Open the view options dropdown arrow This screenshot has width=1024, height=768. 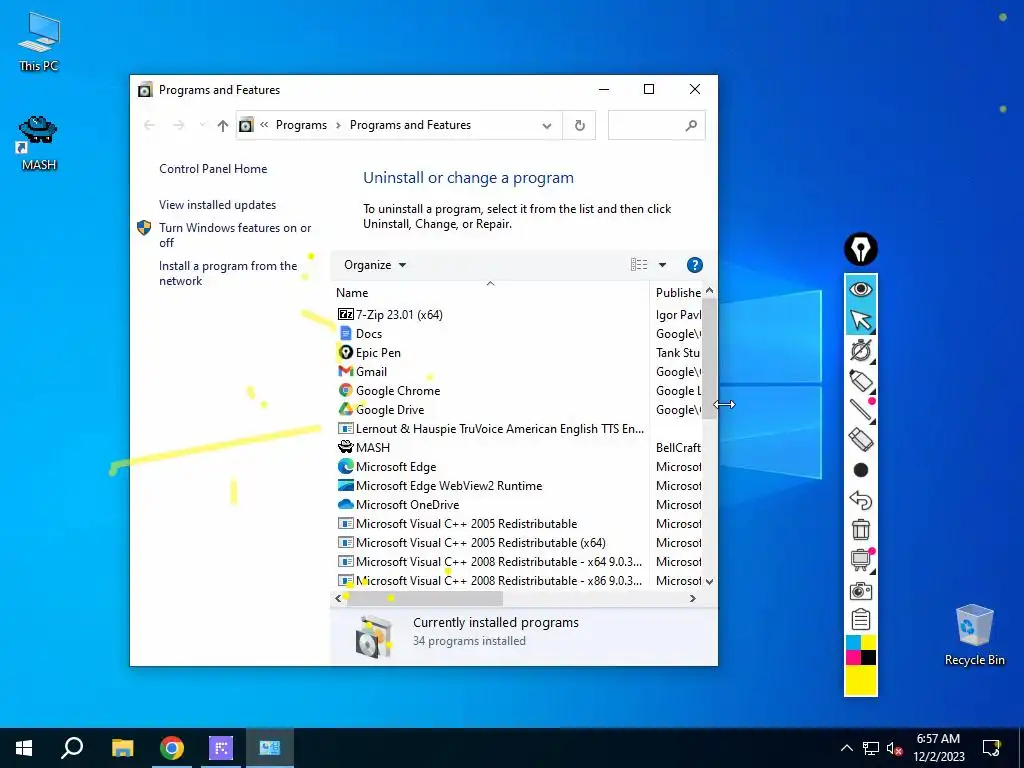pyautogui.click(x=662, y=264)
